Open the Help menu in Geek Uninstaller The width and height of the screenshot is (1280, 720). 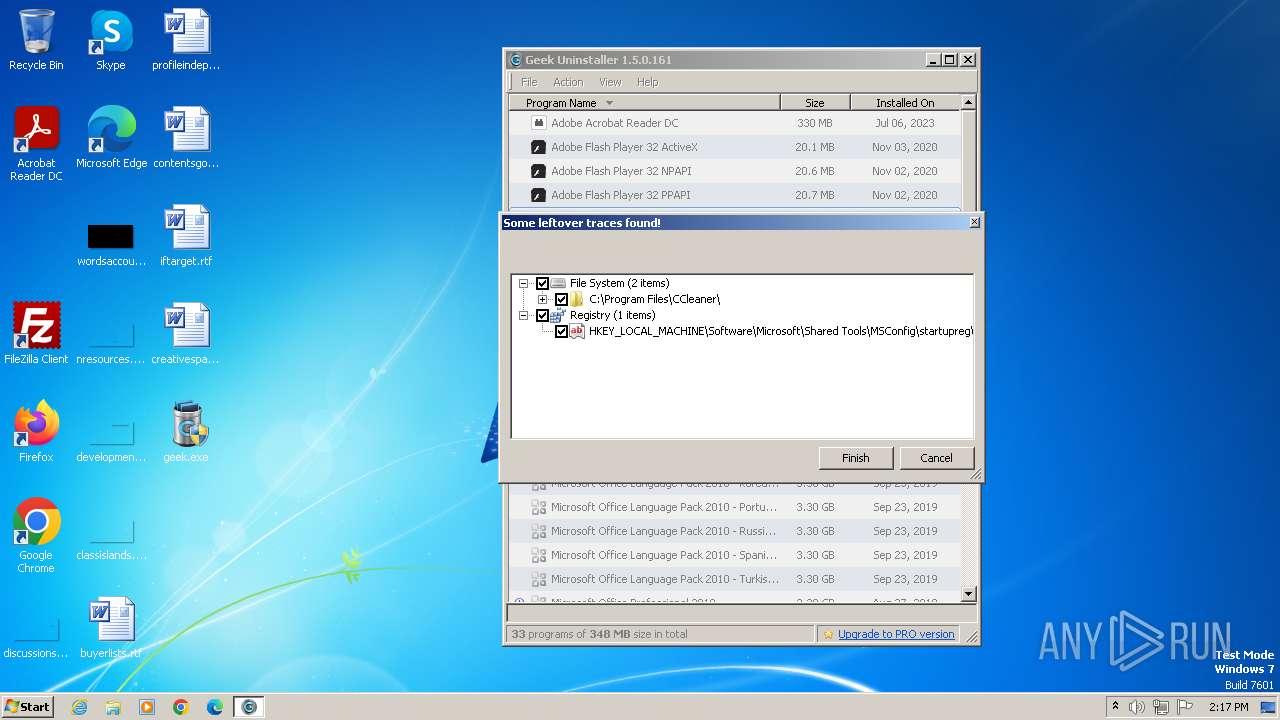(x=647, y=82)
